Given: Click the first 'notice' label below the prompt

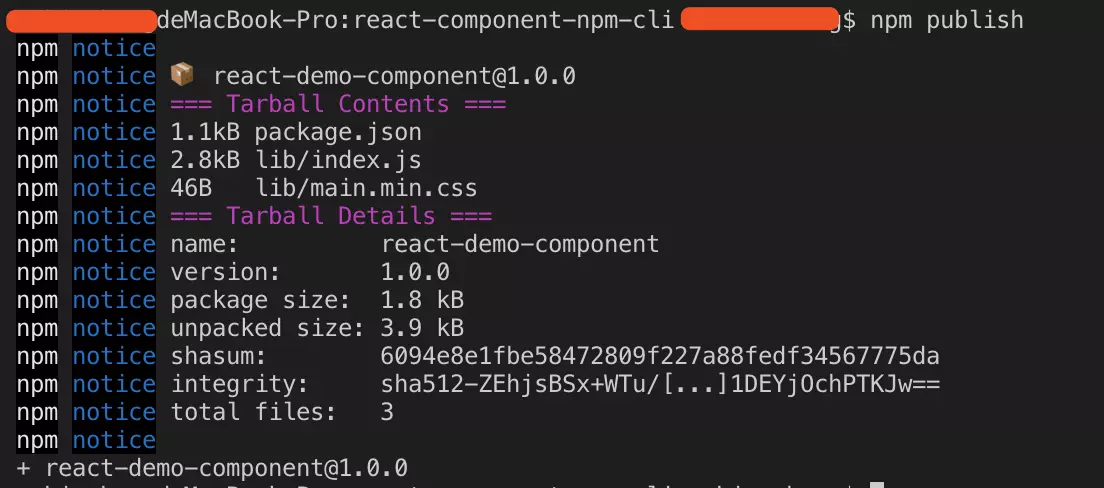Looking at the screenshot, I should tap(114, 48).
